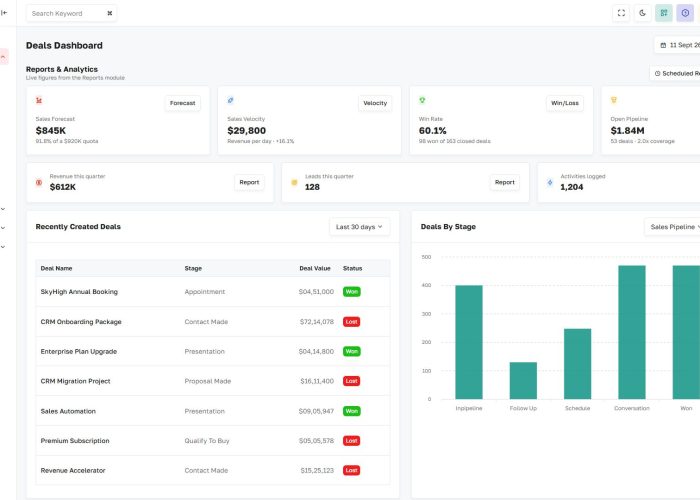
Task: Click Won badge for SkyHigh Annual Booking
Action: 352,292
